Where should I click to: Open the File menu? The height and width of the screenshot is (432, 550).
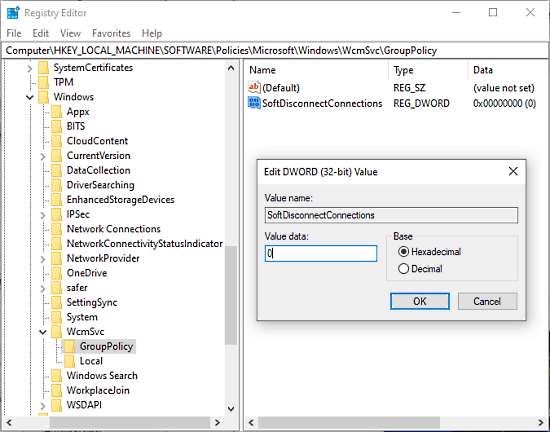(x=14, y=33)
